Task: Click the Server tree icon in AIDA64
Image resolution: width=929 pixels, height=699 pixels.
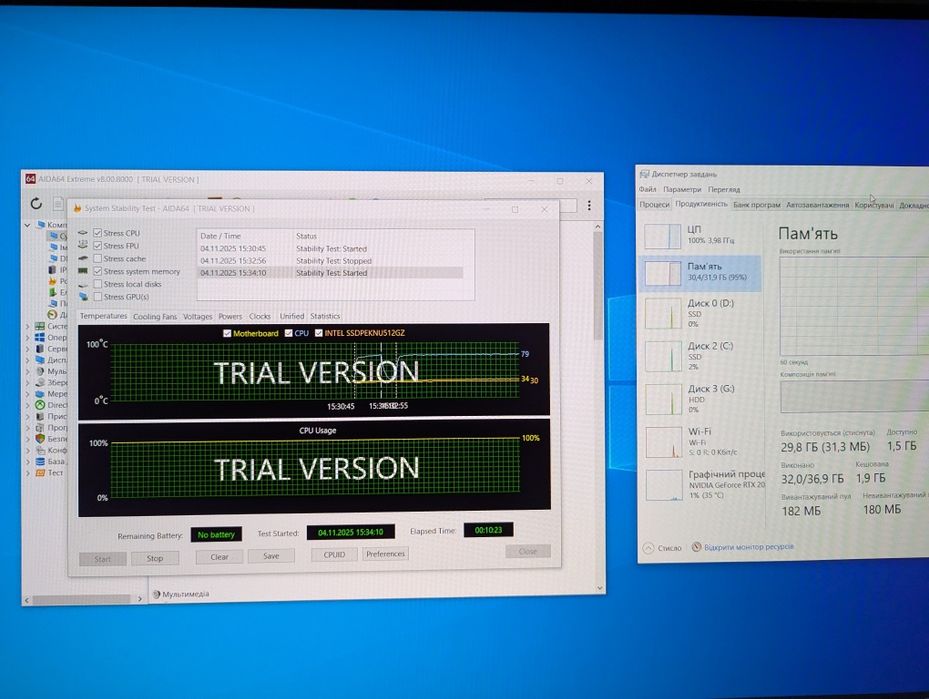Action: point(40,348)
